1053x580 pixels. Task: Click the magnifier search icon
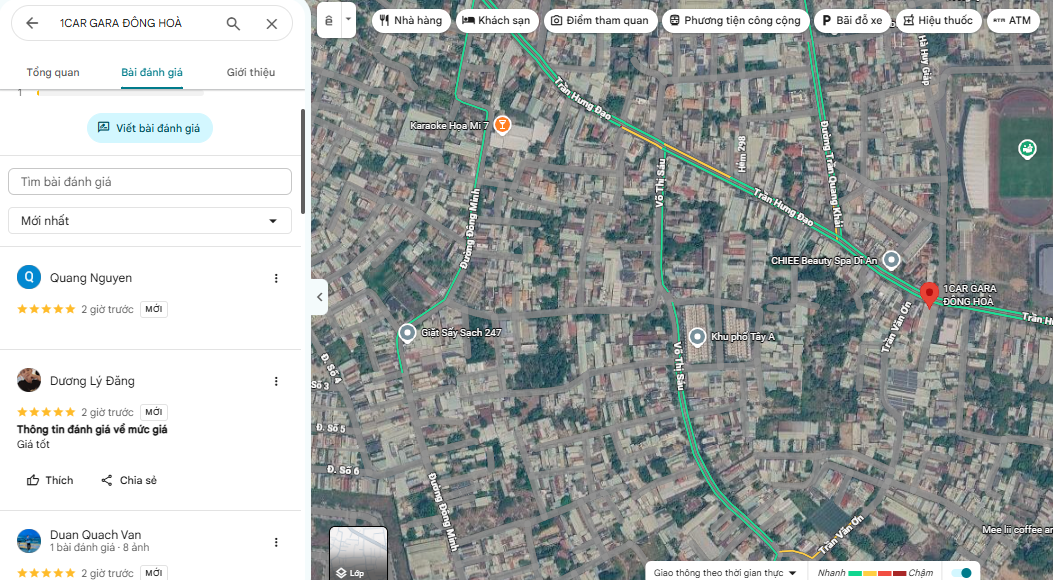click(233, 23)
